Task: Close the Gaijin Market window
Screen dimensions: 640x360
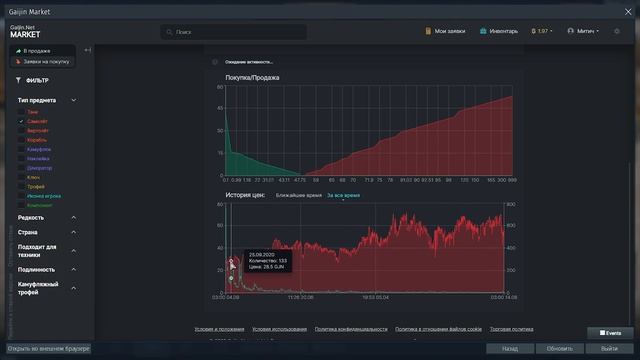Action: 628,12
